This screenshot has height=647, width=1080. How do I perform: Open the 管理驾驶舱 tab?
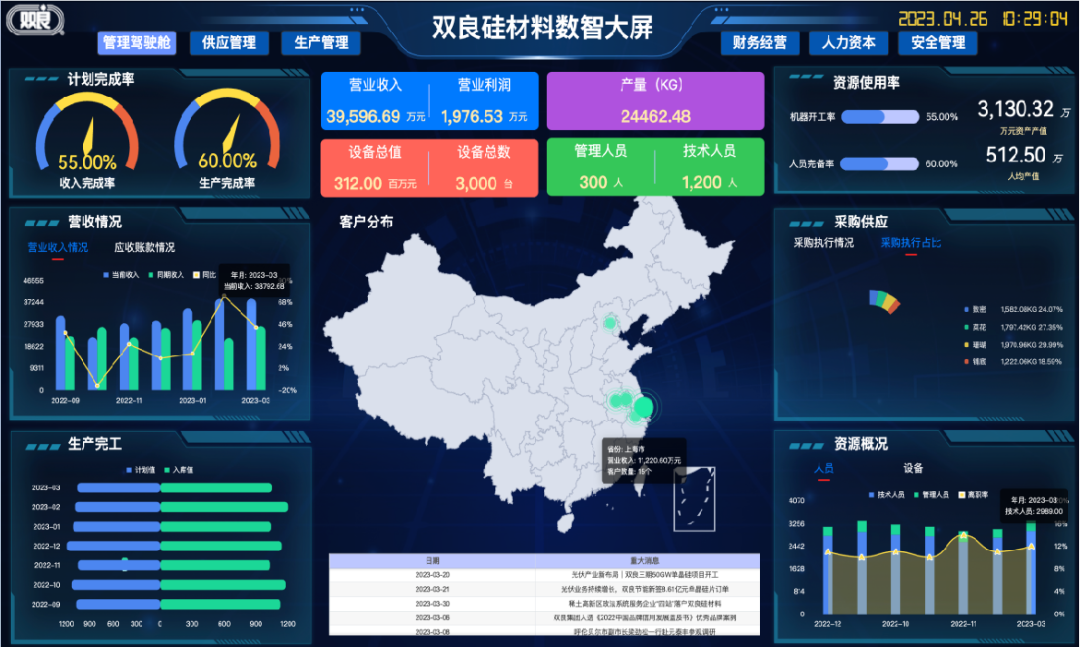pyautogui.click(x=136, y=43)
